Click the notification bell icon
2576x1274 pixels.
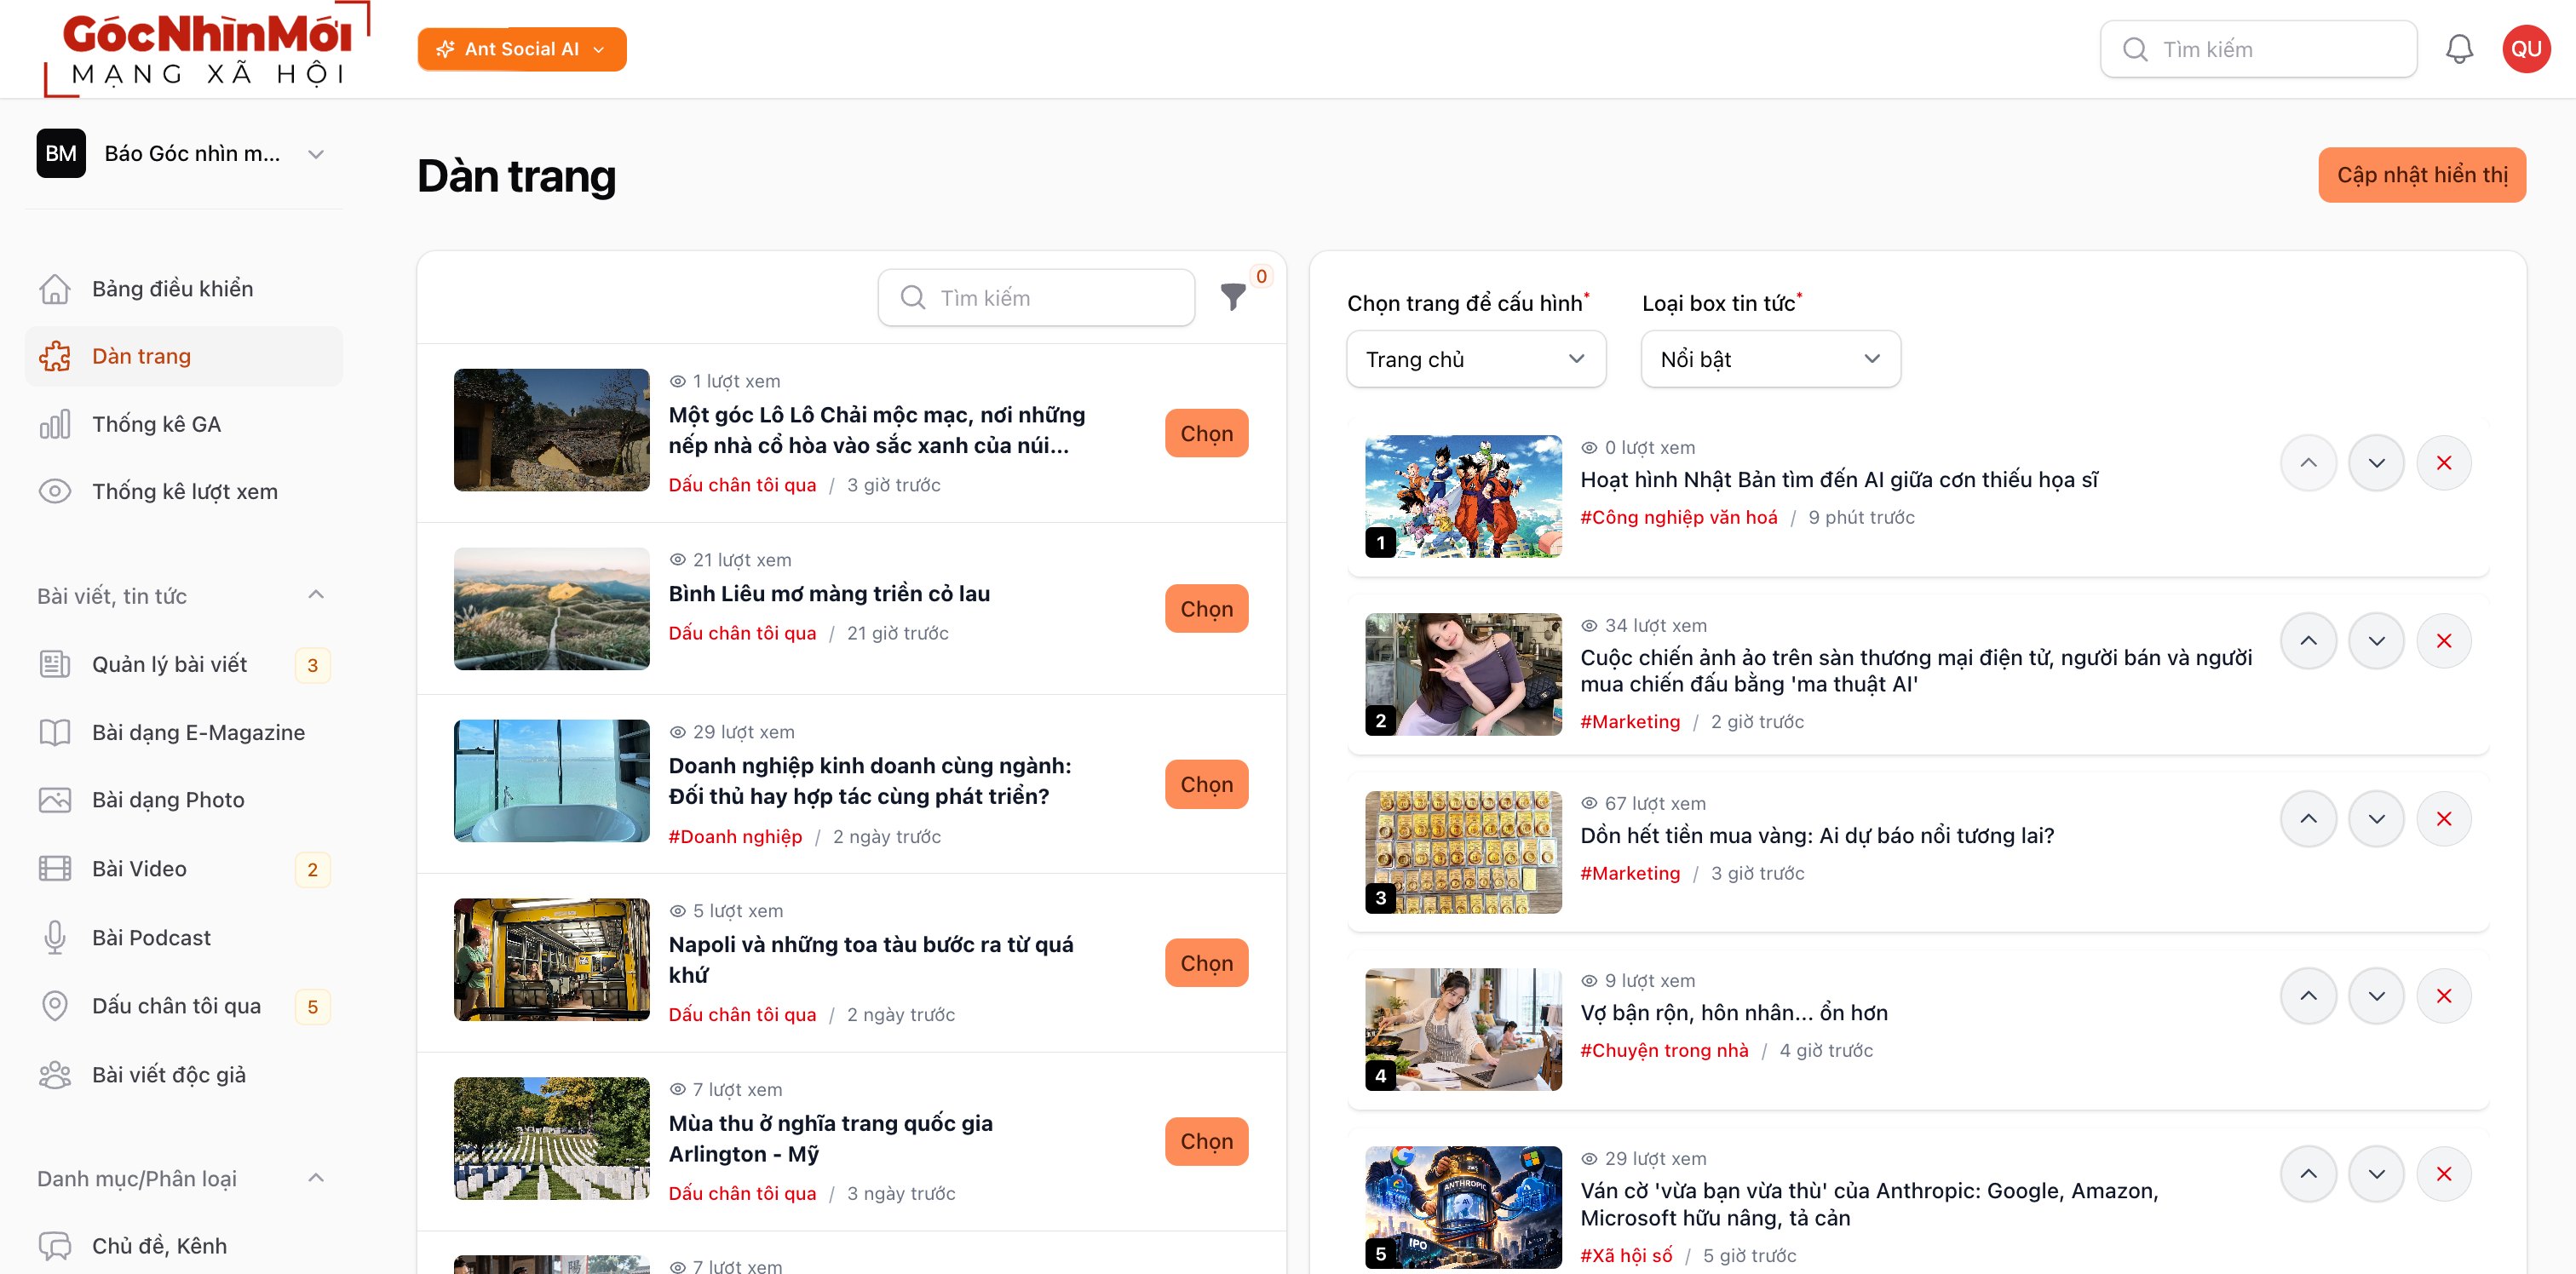point(2459,49)
